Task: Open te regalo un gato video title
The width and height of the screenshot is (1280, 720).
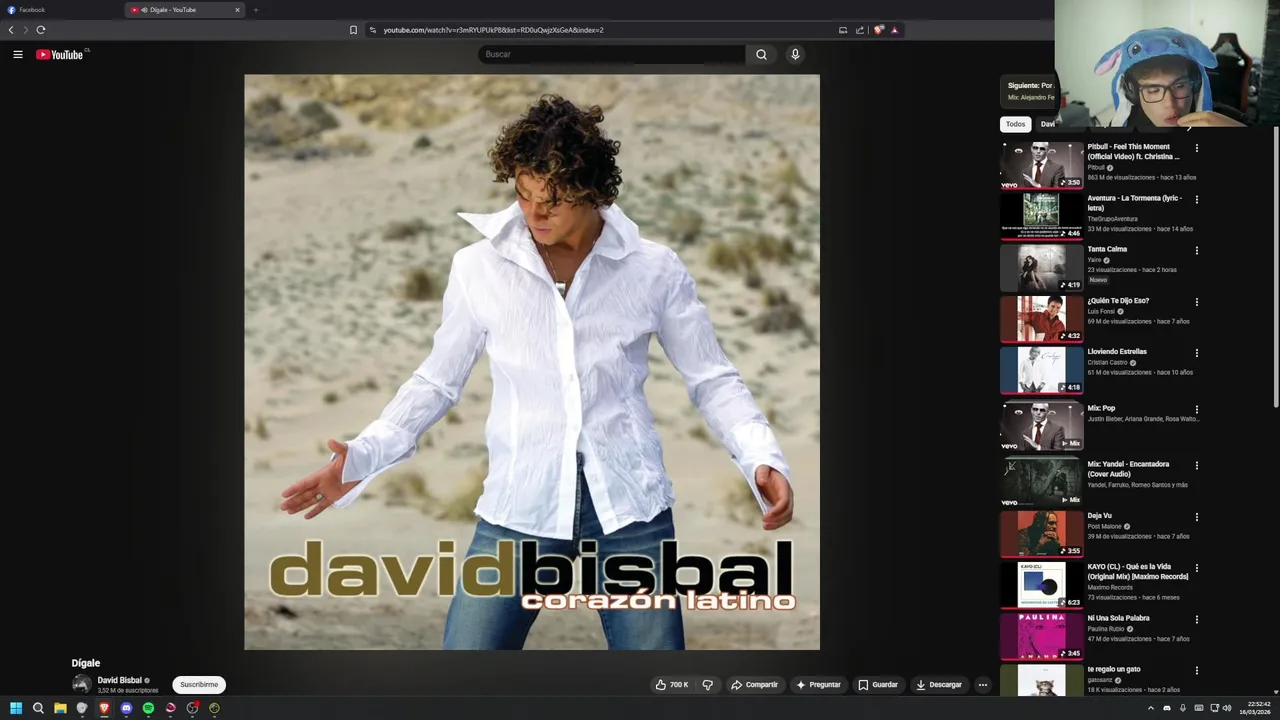Action: pyautogui.click(x=1114, y=669)
